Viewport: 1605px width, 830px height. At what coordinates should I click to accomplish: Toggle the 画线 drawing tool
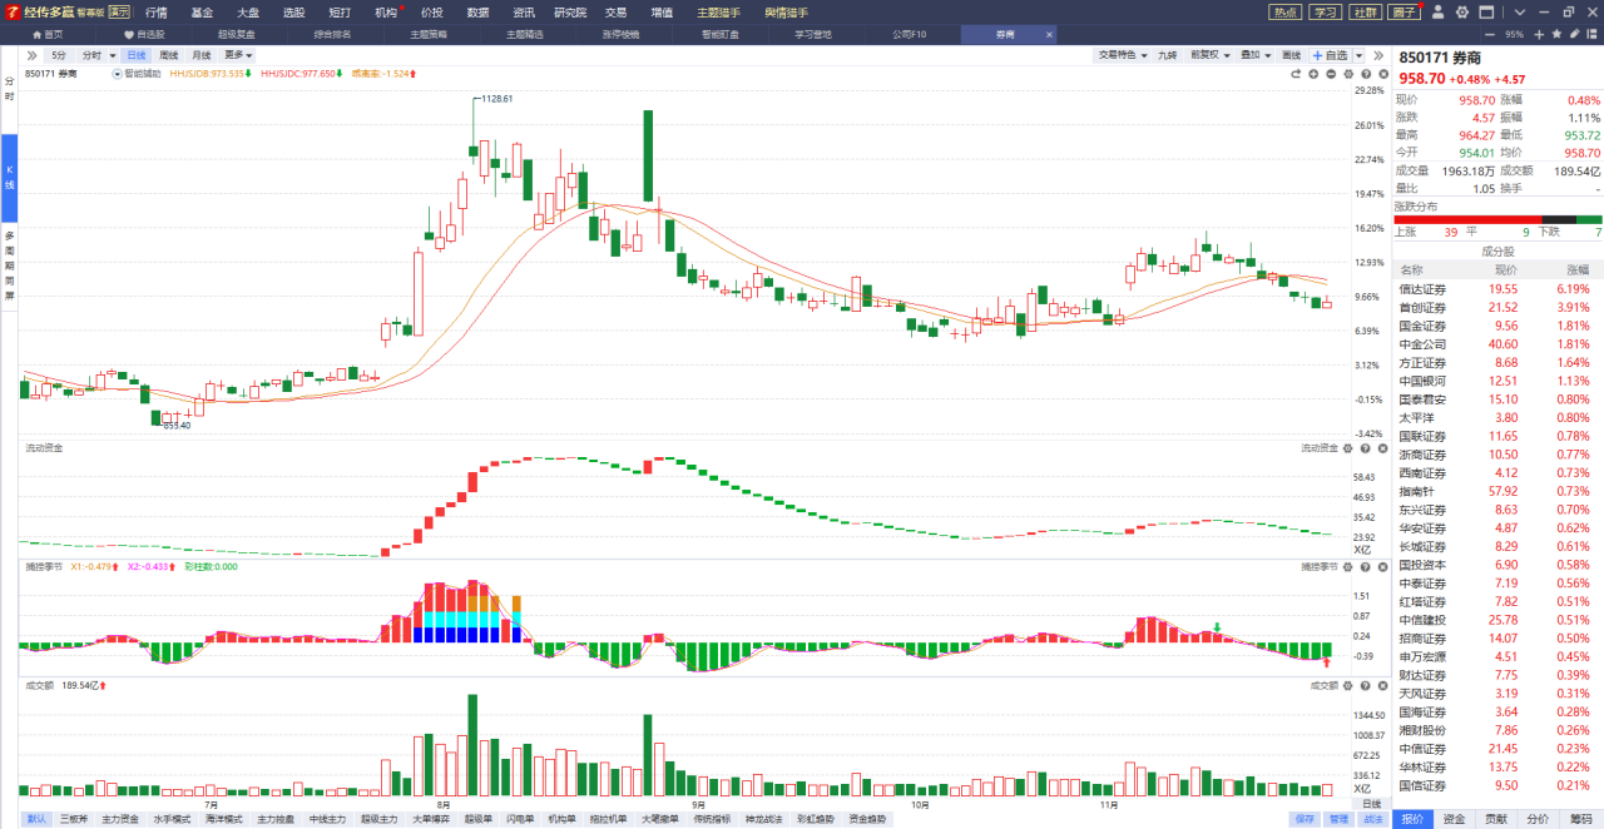[x=1292, y=56]
